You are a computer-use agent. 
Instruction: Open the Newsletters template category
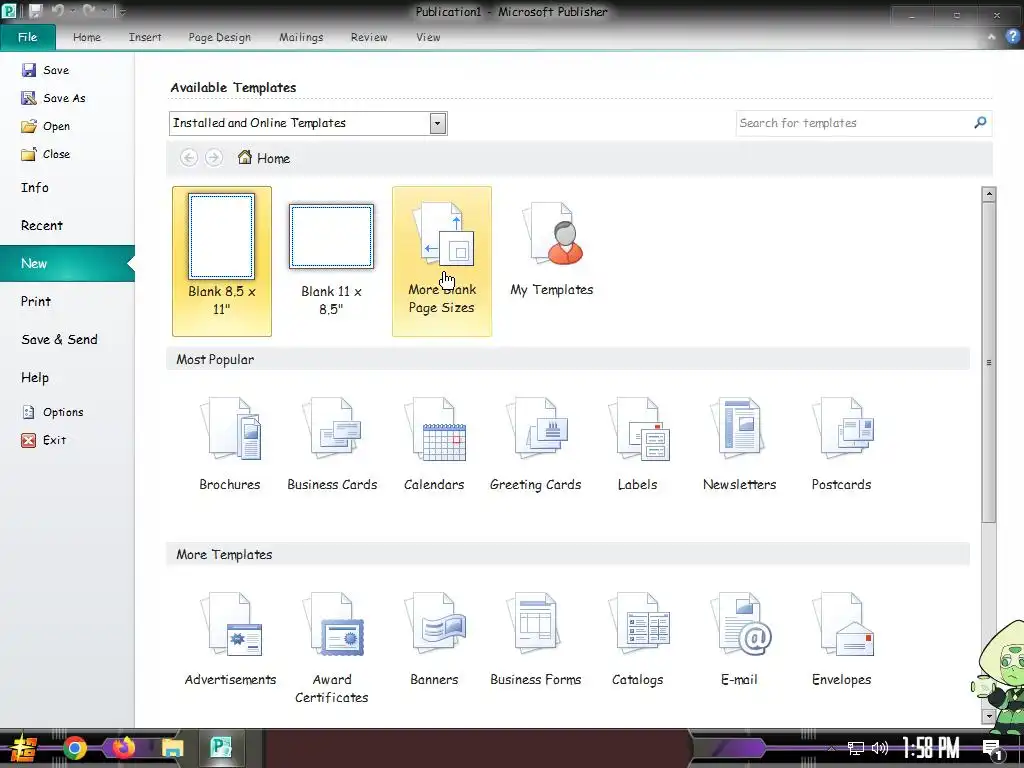point(739,444)
